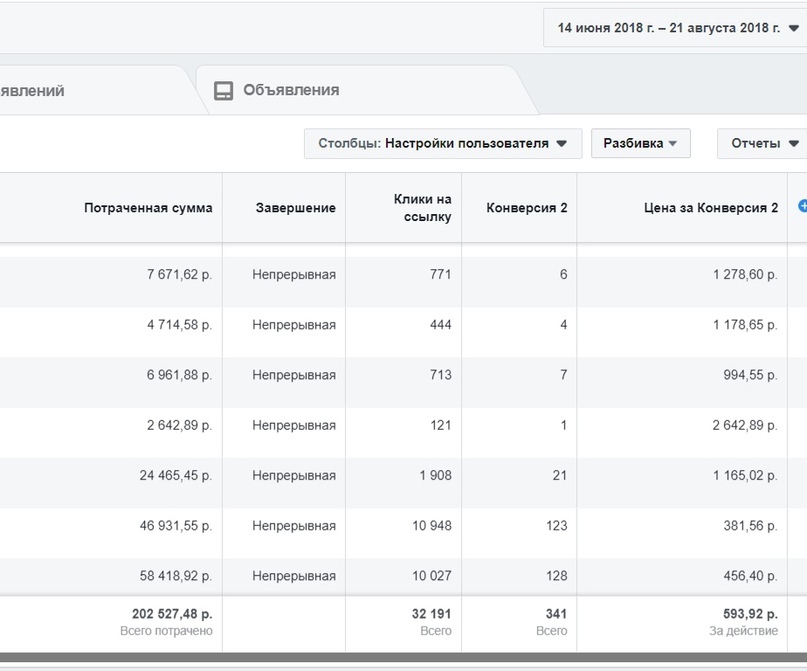Click the conversion count 128
Screen dimensions: 807x671
(x=557, y=575)
